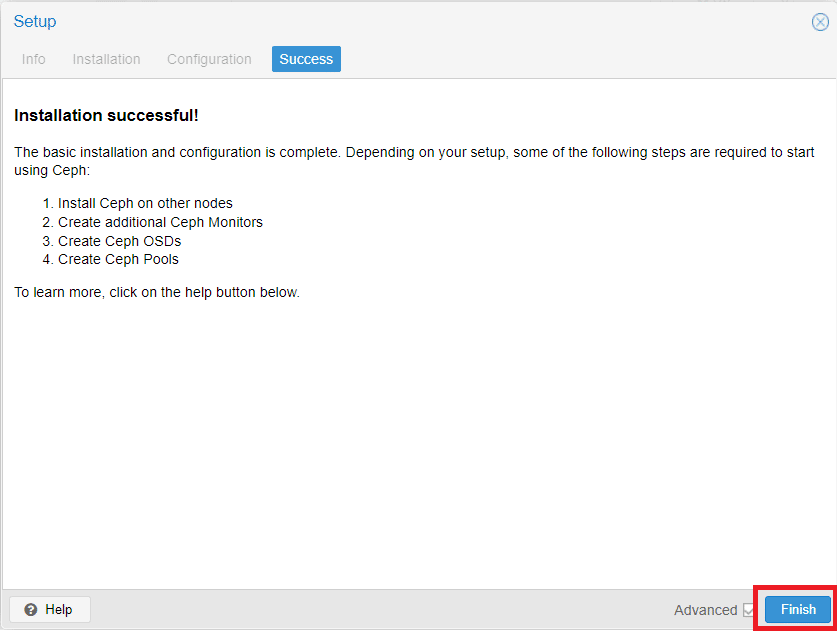Close the Setup dialog with the X icon
The height and width of the screenshot is (631, 837).
[x=820, y=22]
